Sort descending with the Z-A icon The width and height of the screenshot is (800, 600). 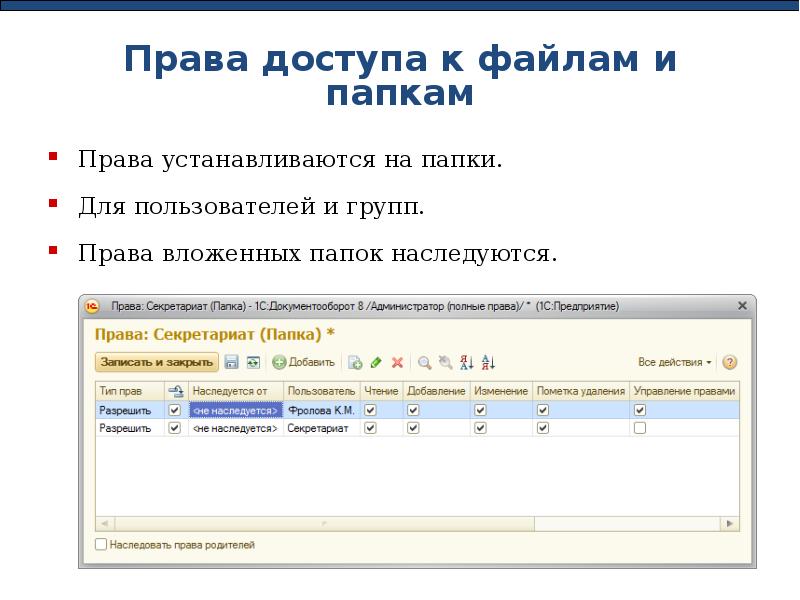(x=488, y=362)
